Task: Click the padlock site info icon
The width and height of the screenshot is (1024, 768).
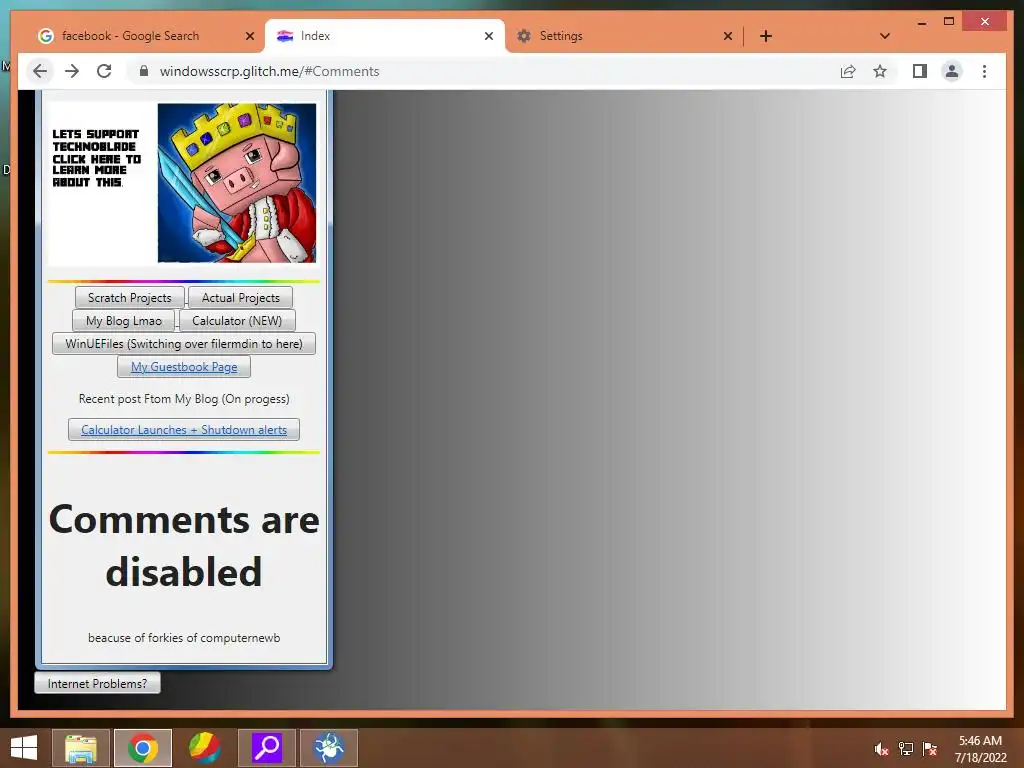Action: pyautogui.click(x=144, y=71)
